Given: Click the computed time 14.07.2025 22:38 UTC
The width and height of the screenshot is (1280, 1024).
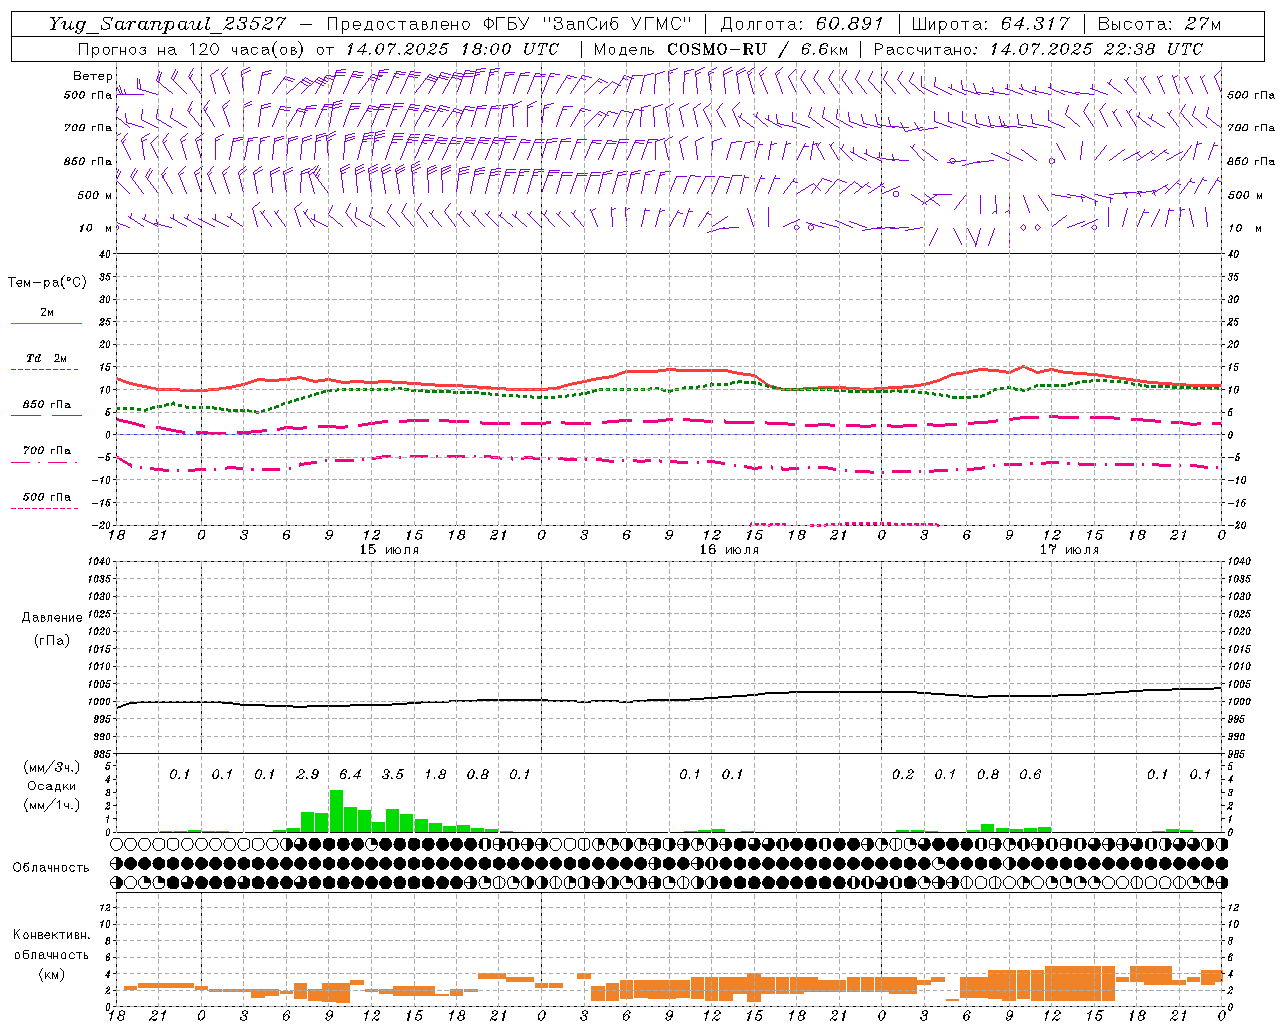Looking at the screenshot, I should [1096, 49].
